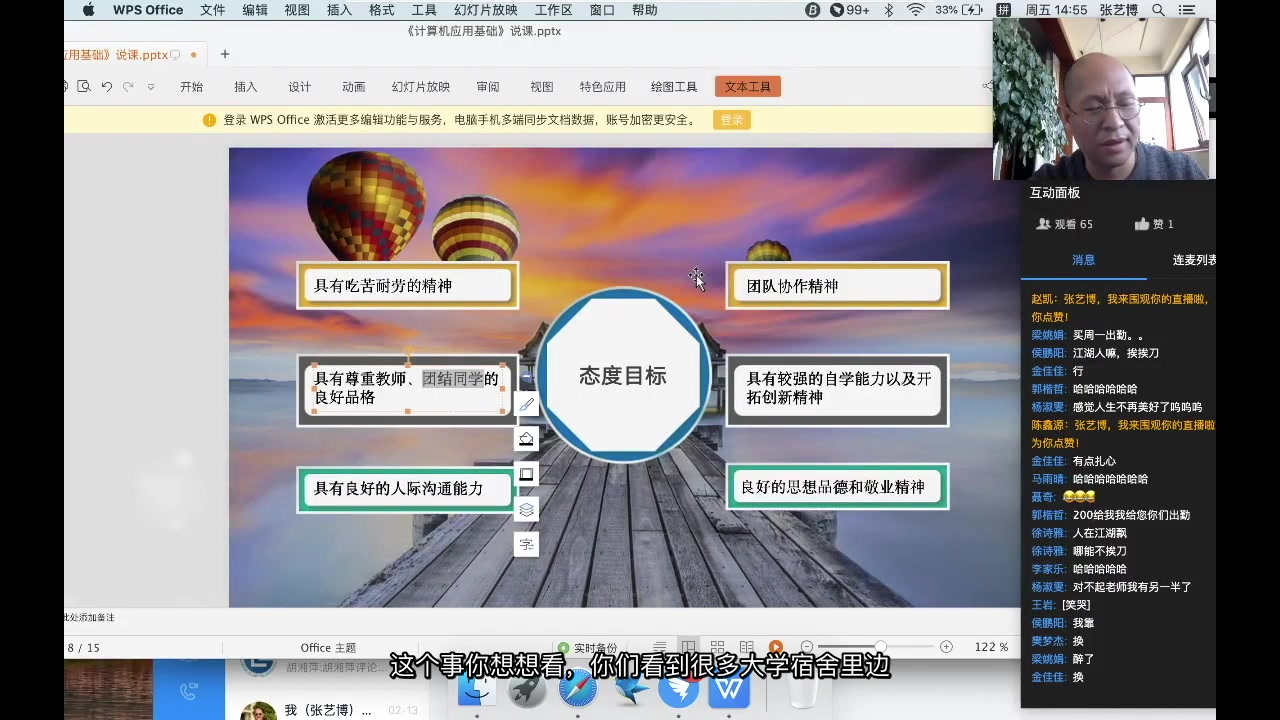Select the 态度目标 center shape

tap(623, 376)
